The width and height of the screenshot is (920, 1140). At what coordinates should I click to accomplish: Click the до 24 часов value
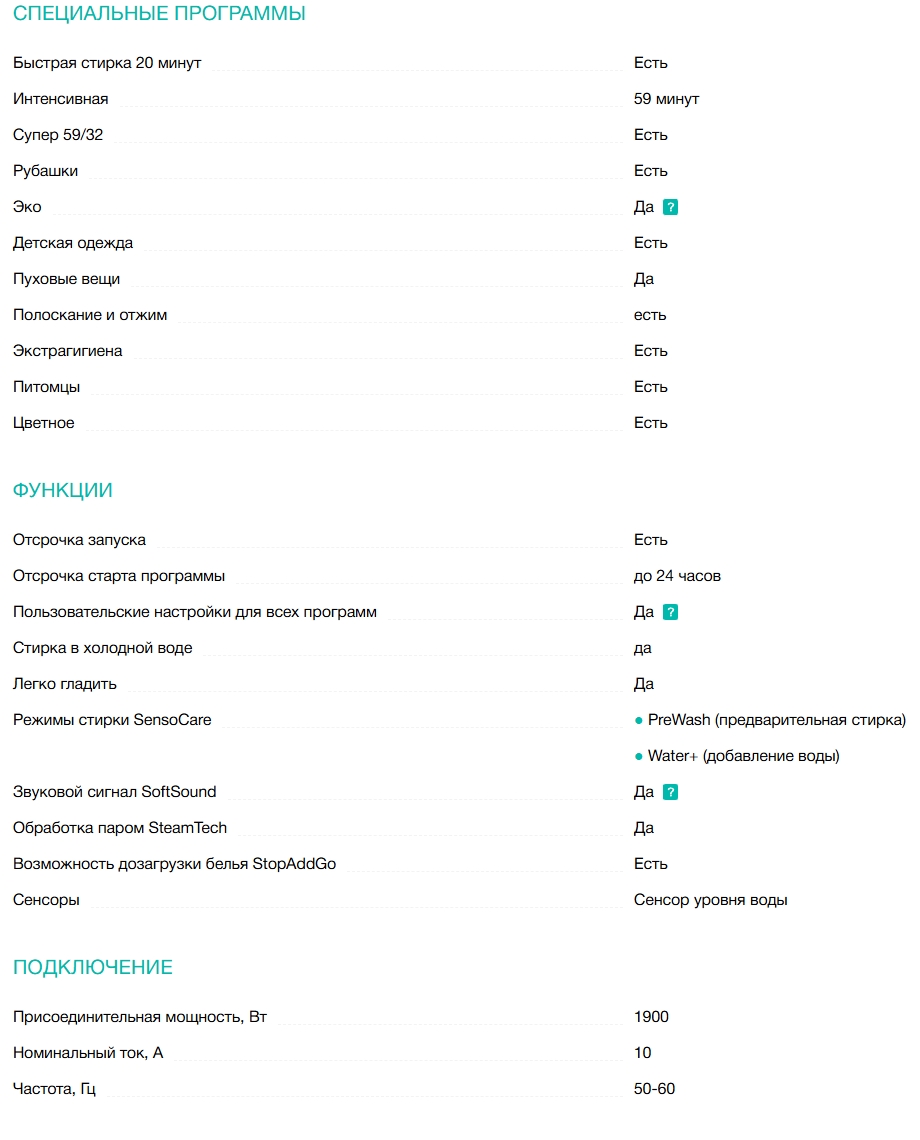pyautogui.click(x=677, y=576)
